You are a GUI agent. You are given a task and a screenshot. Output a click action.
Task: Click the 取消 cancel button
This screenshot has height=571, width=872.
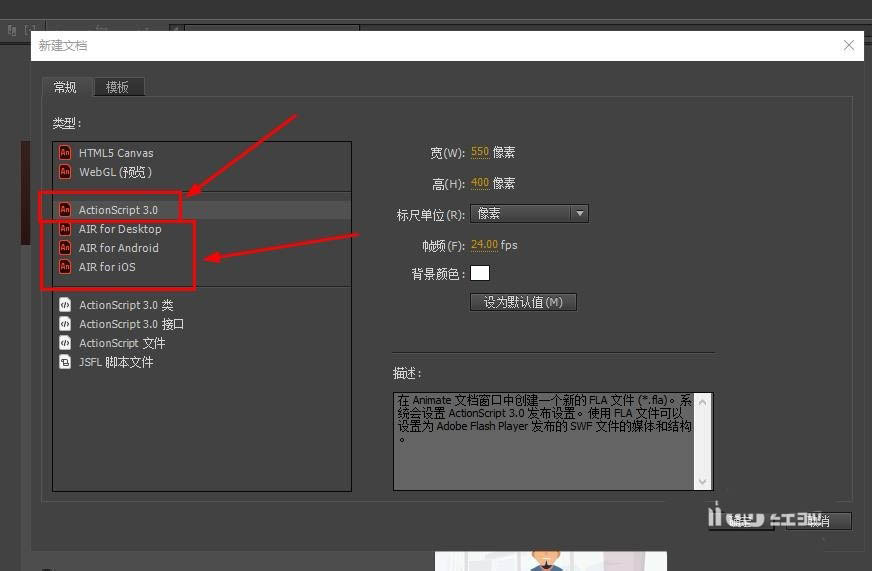[818, 521]
